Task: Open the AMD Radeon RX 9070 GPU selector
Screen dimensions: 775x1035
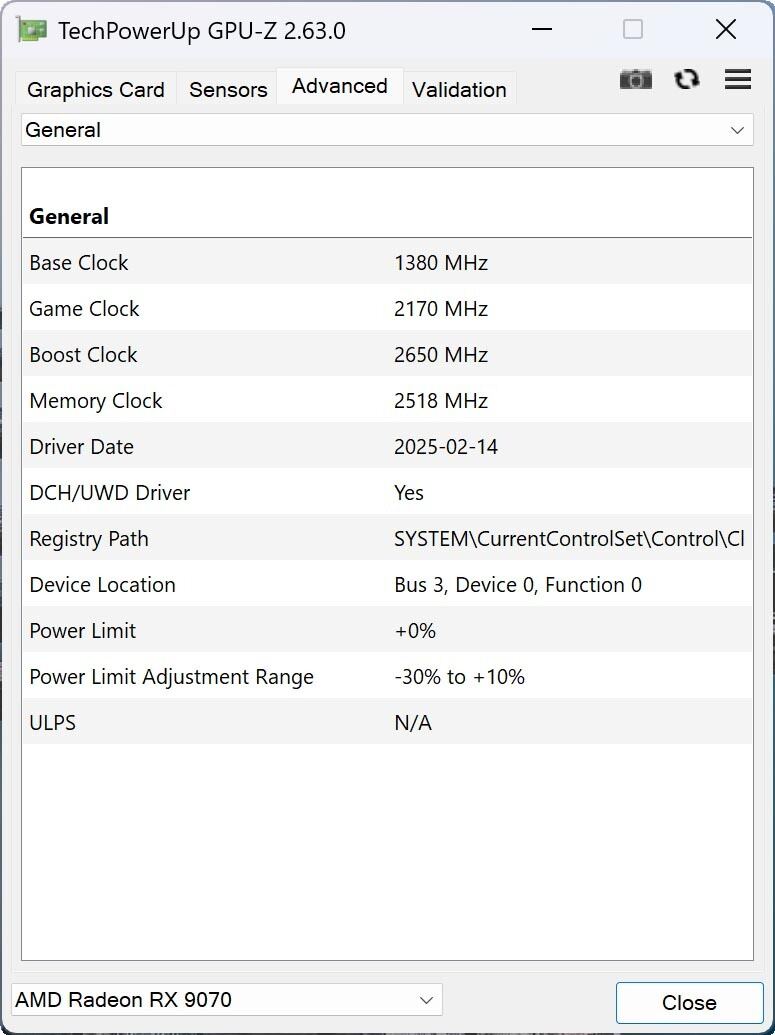Action: (x=226, y=1000)
